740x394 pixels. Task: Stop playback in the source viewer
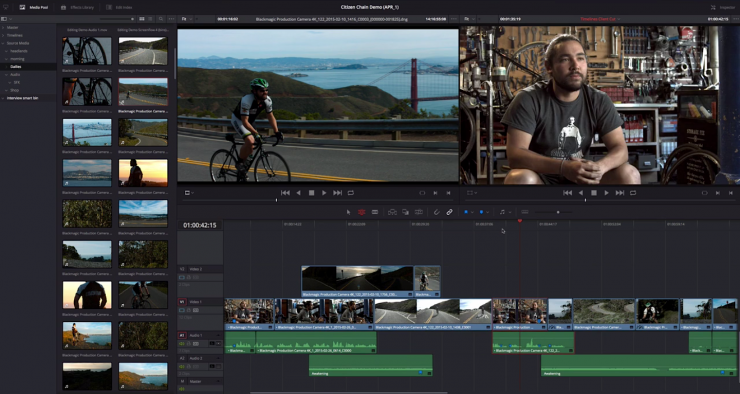click(311, 193)
